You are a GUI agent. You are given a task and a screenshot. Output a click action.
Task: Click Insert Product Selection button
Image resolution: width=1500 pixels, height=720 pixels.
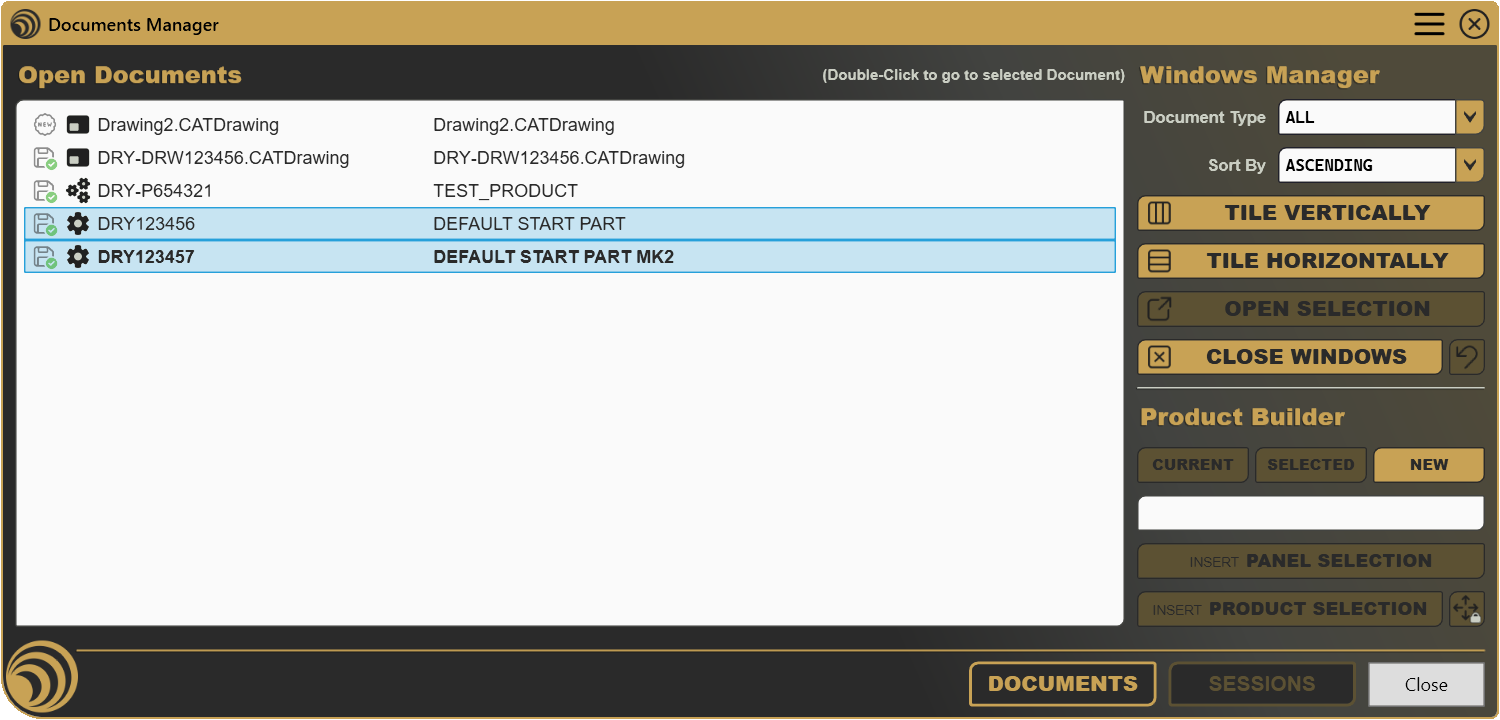coord(1290,609)
